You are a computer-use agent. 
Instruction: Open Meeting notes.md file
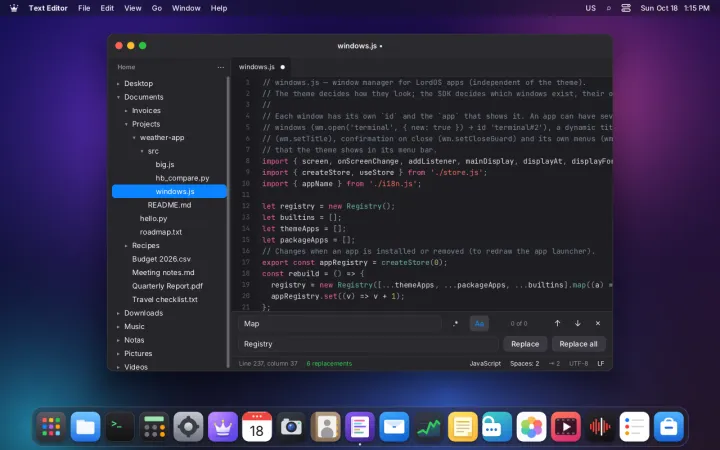point(169,272)
